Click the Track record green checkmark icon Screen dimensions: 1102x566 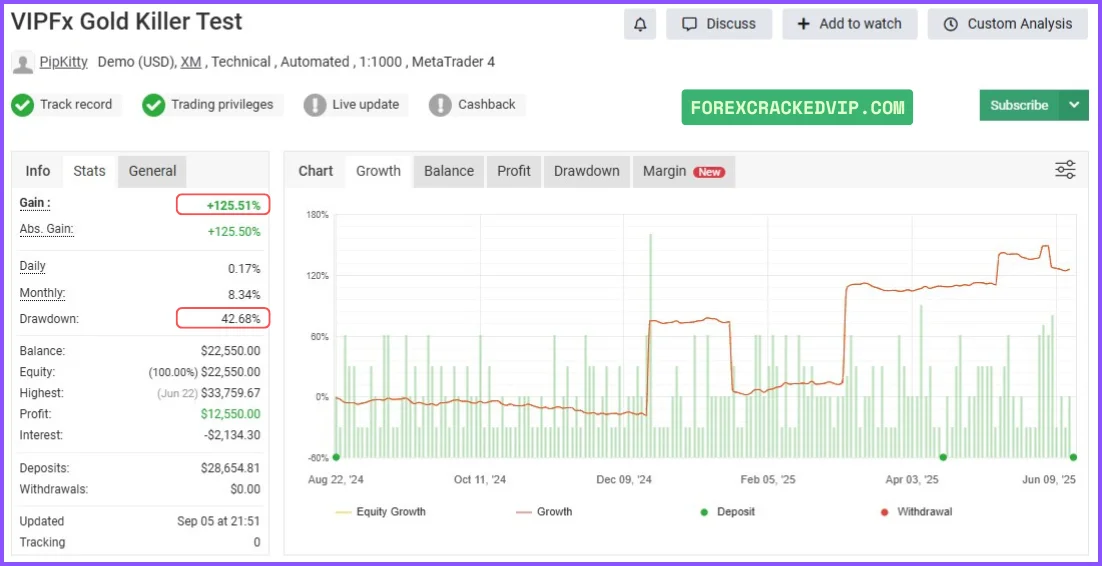pyautogui.click(x=23, y=105)
